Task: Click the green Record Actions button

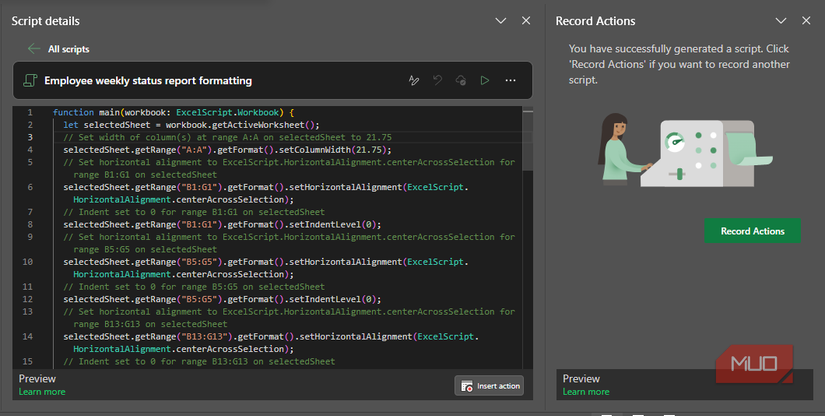Action: pyautogui.click(x=752, y=231)
